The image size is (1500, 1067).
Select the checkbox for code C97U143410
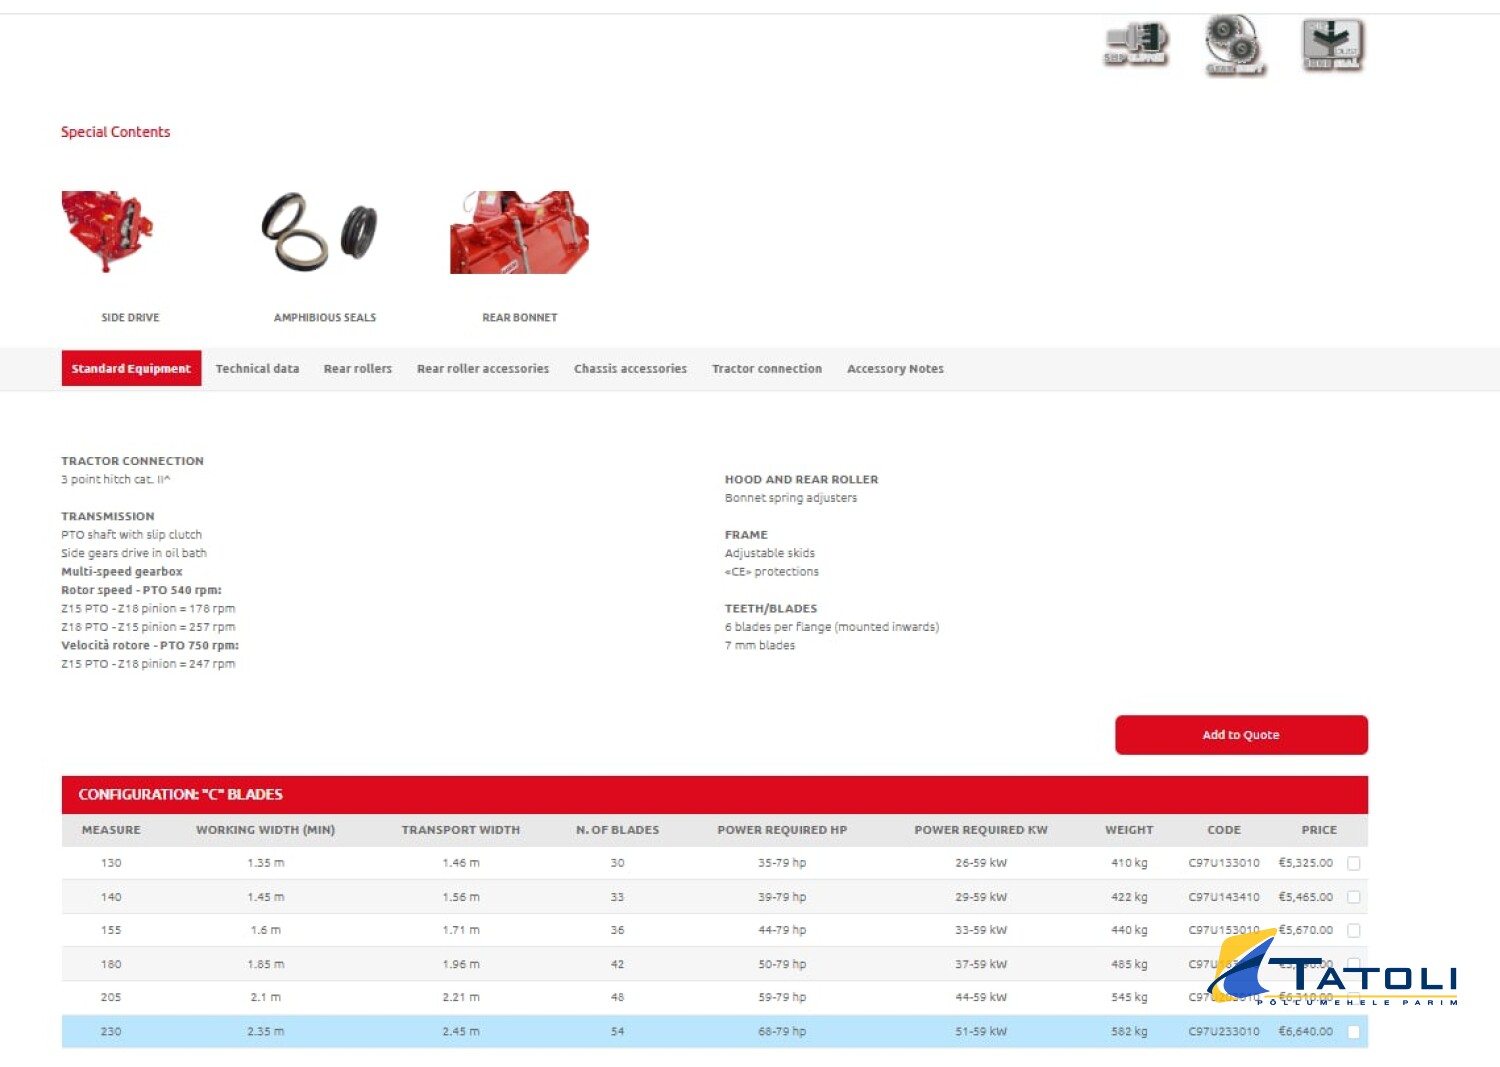click(x=1353, y=897)
